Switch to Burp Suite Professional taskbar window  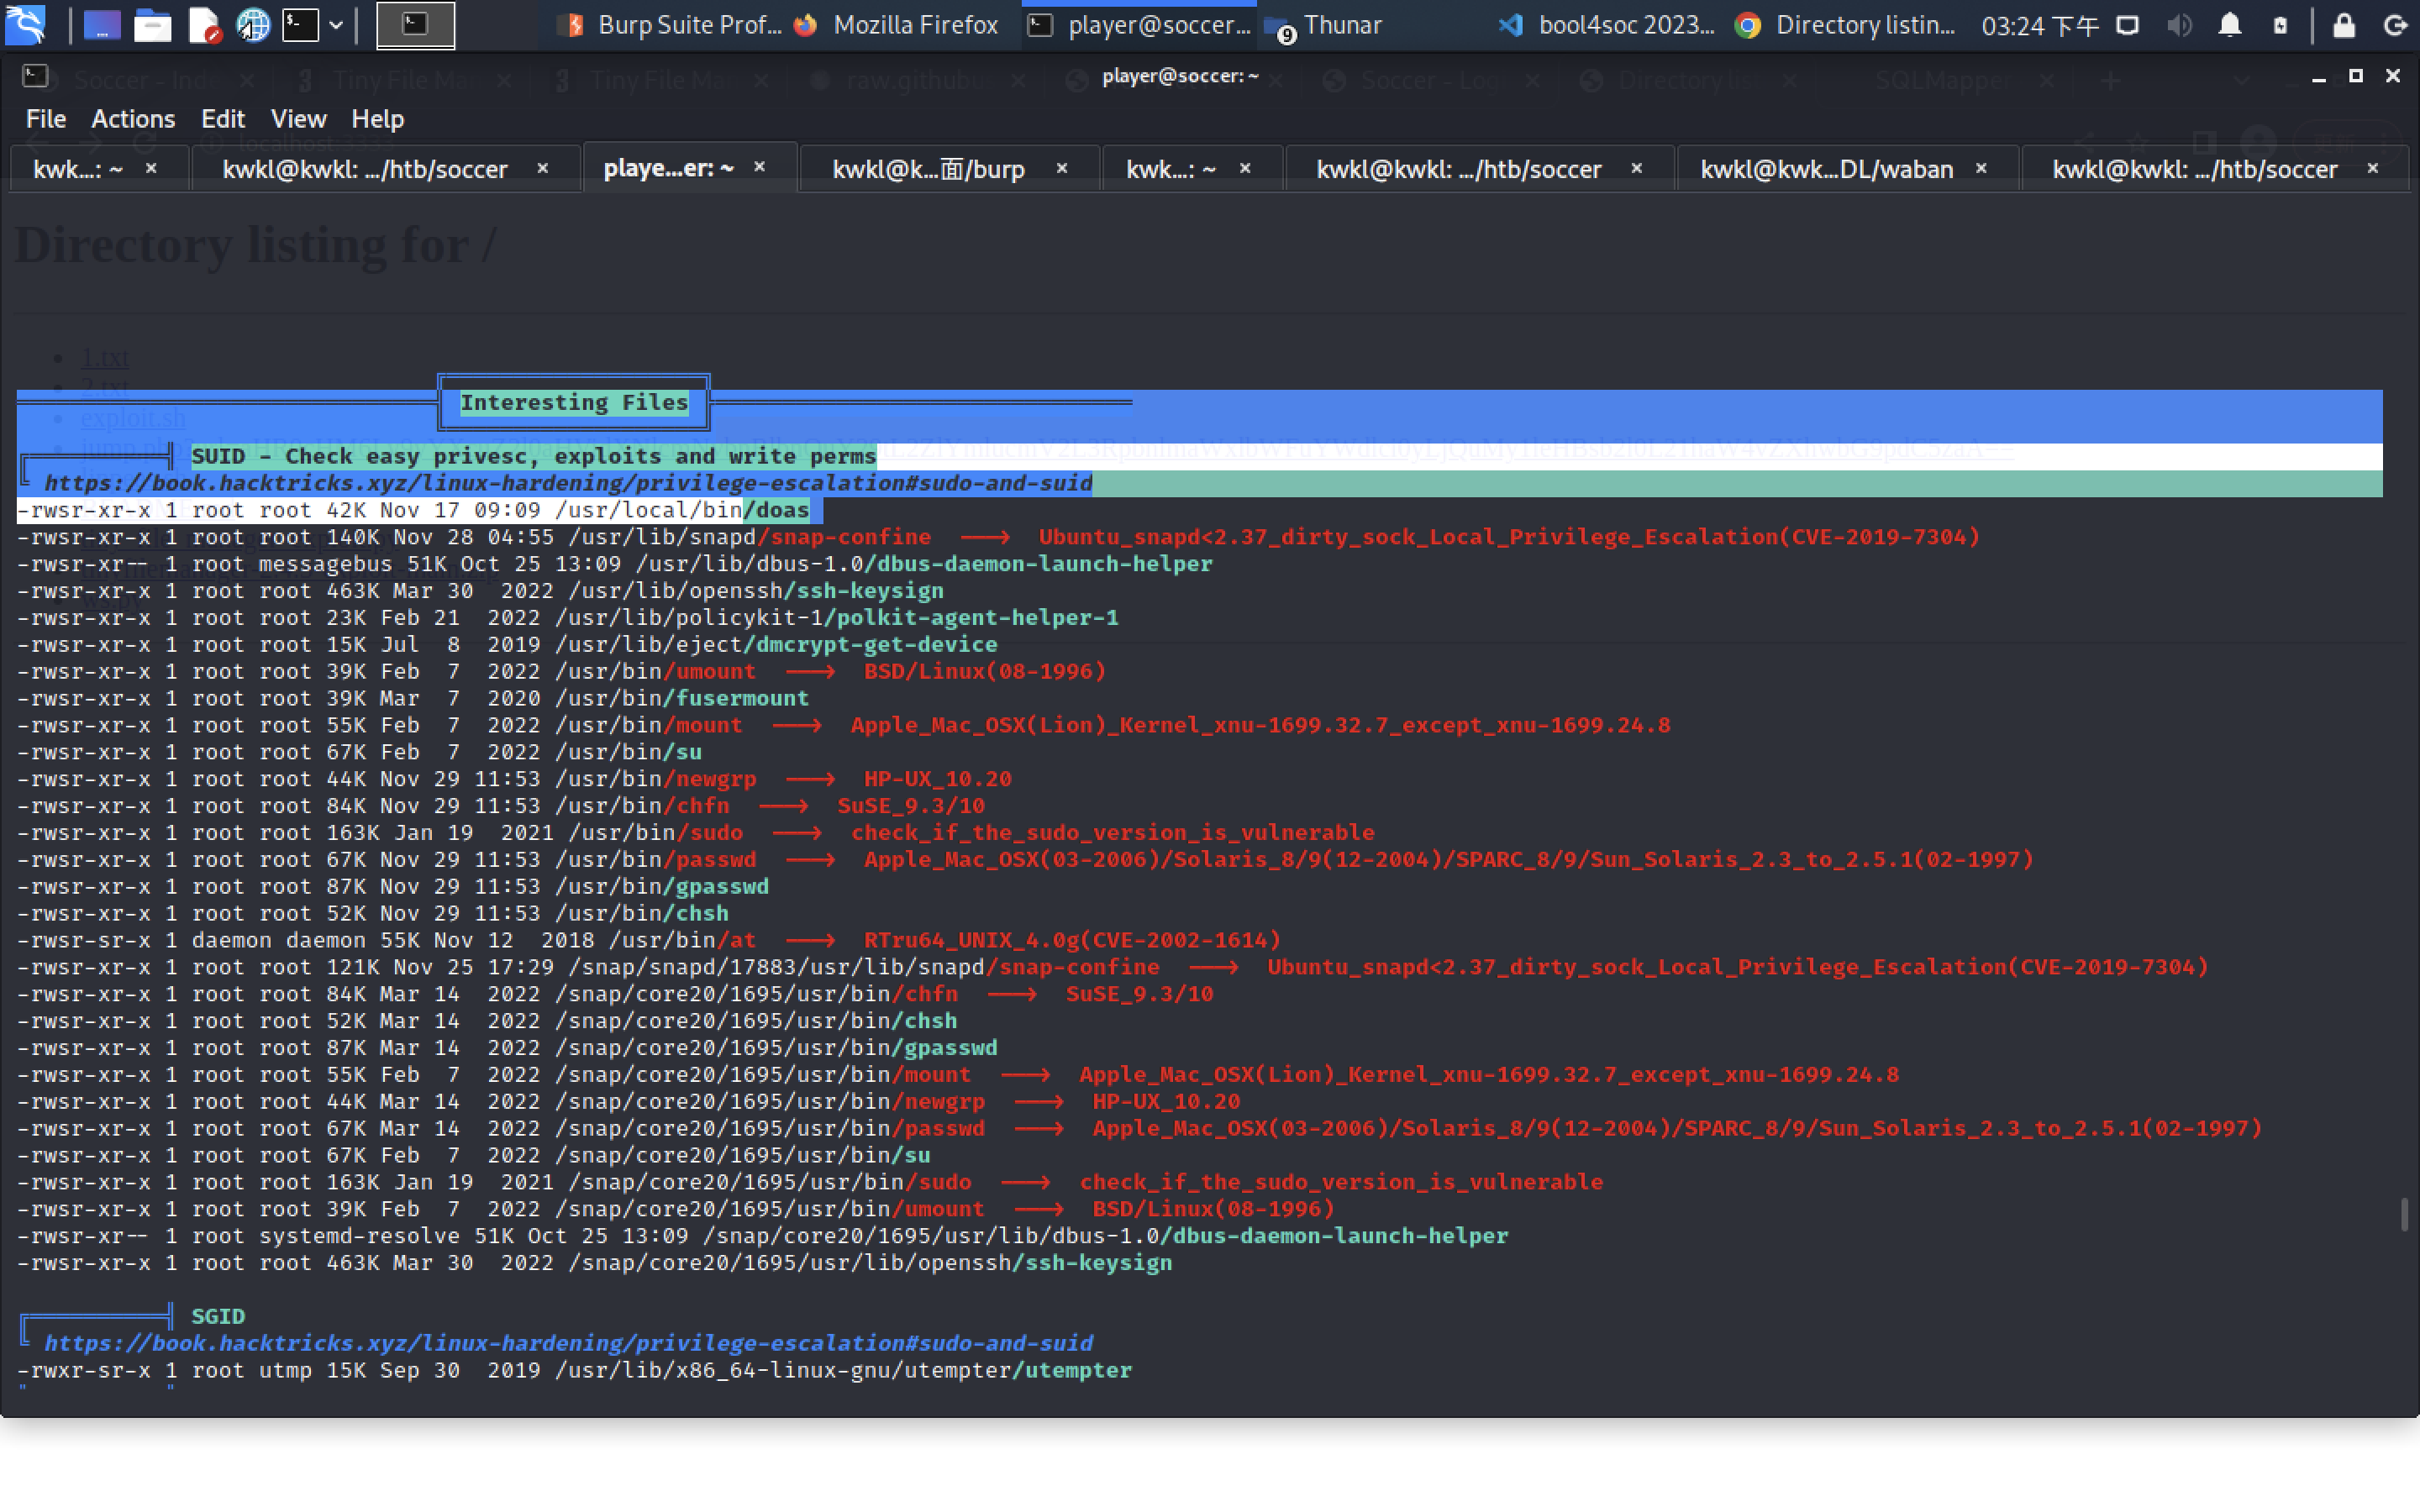672,25
